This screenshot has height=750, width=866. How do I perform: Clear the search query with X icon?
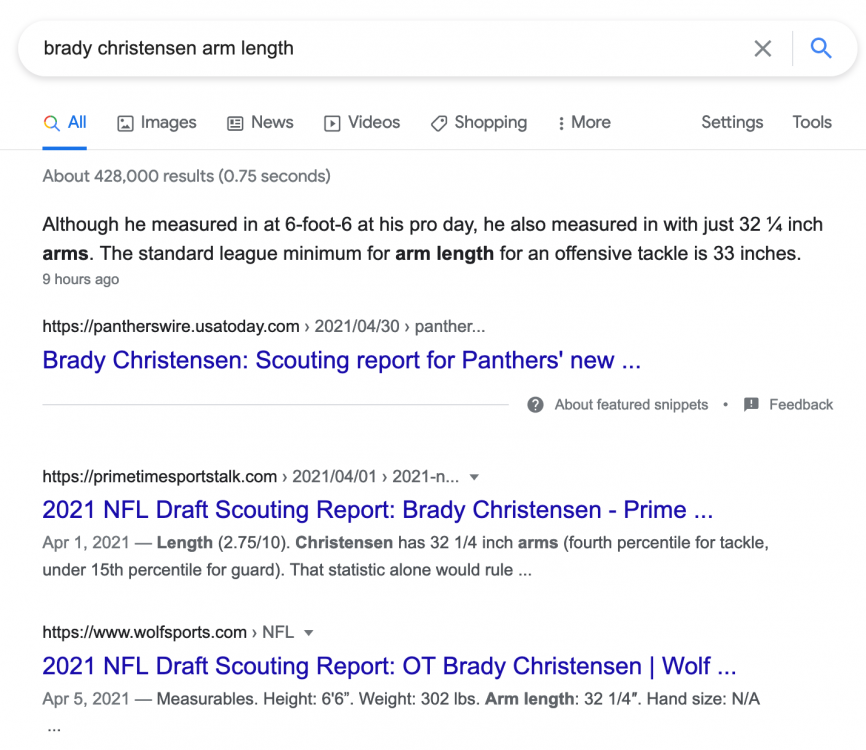tap(763, 48)
